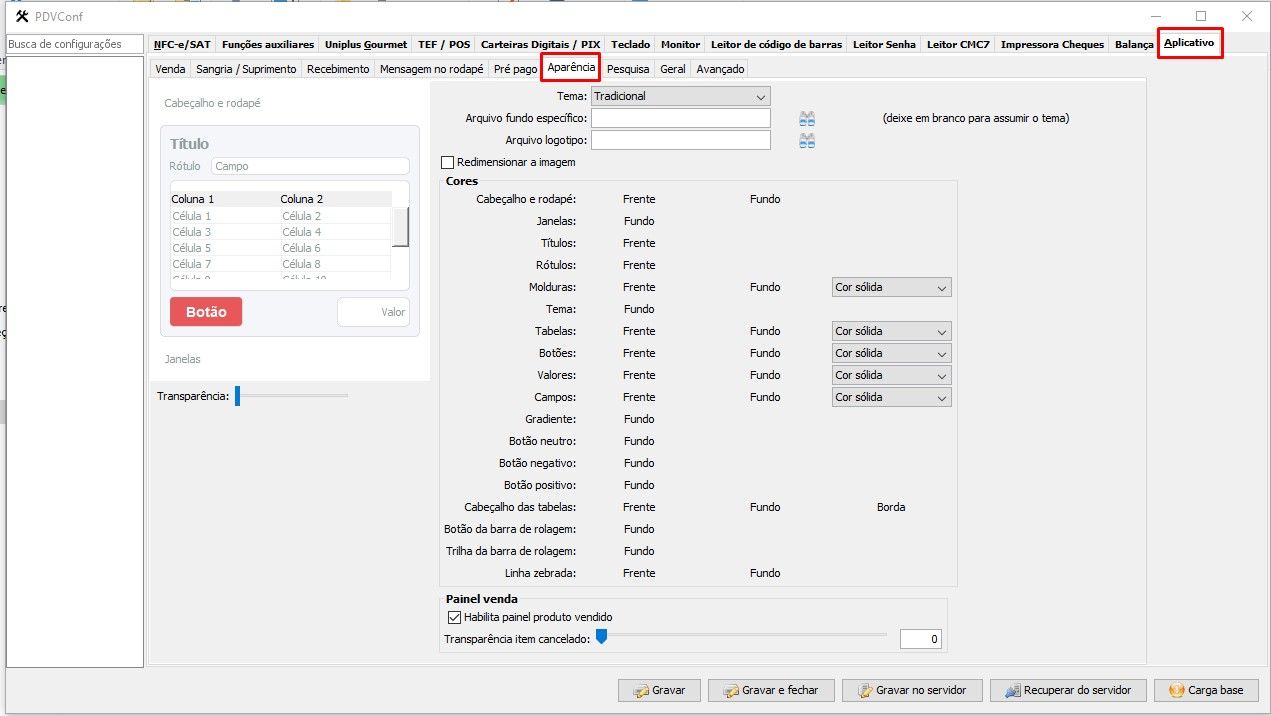Screen dimensions: 1271x716
Task: Click Cabeçalho e rodapé Frente color
Action: coord(639,199)
